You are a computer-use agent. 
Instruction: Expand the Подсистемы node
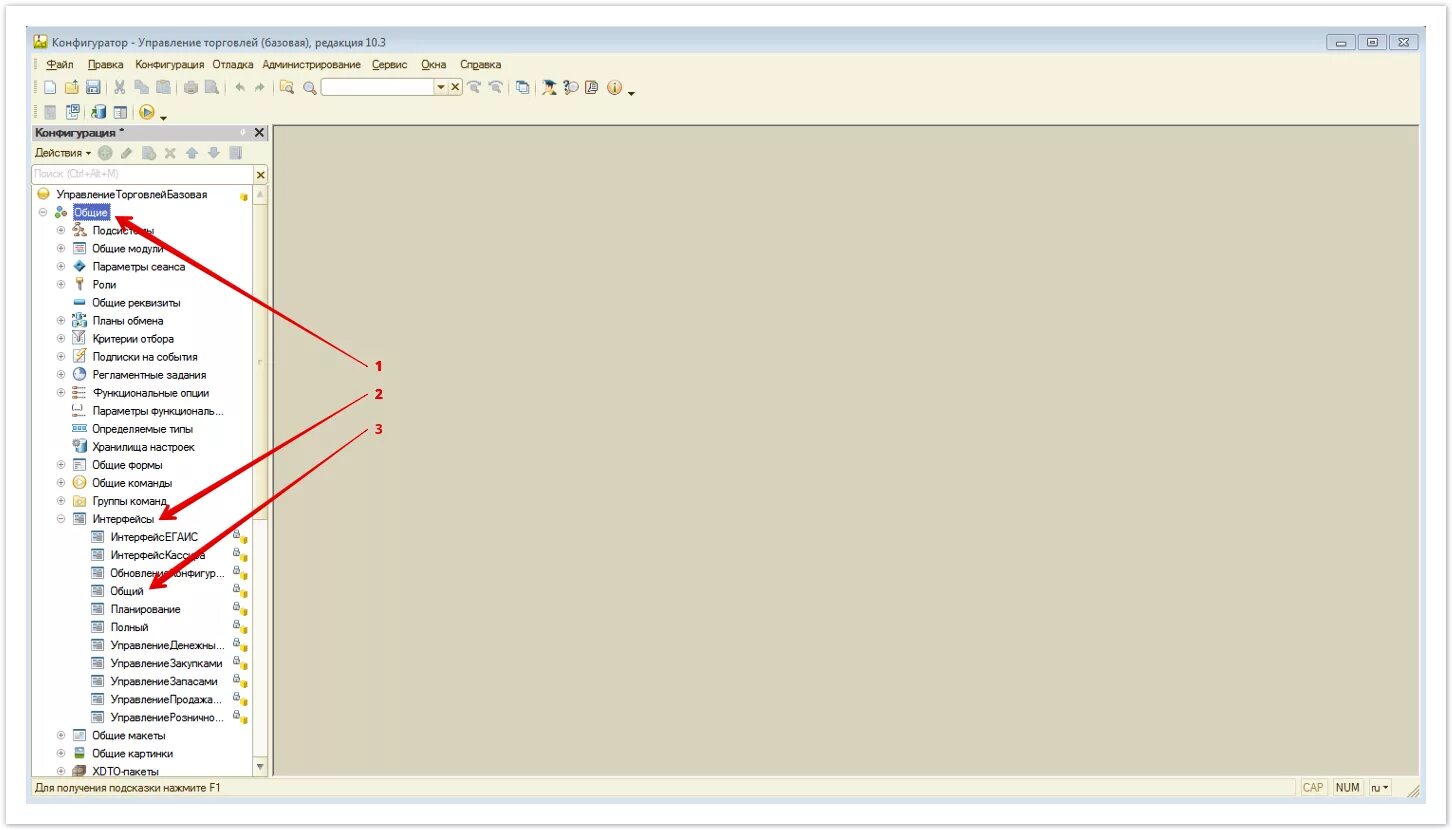[x=61, y=231]
